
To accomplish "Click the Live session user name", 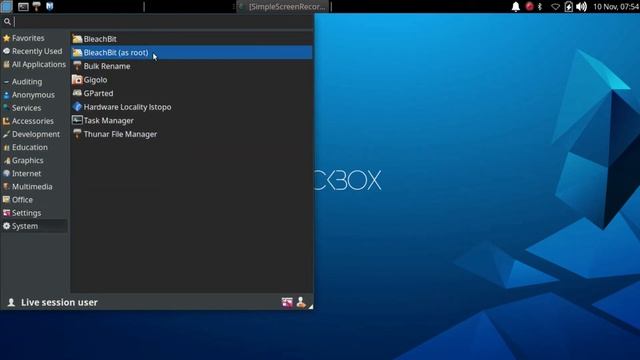I will 59,302.
